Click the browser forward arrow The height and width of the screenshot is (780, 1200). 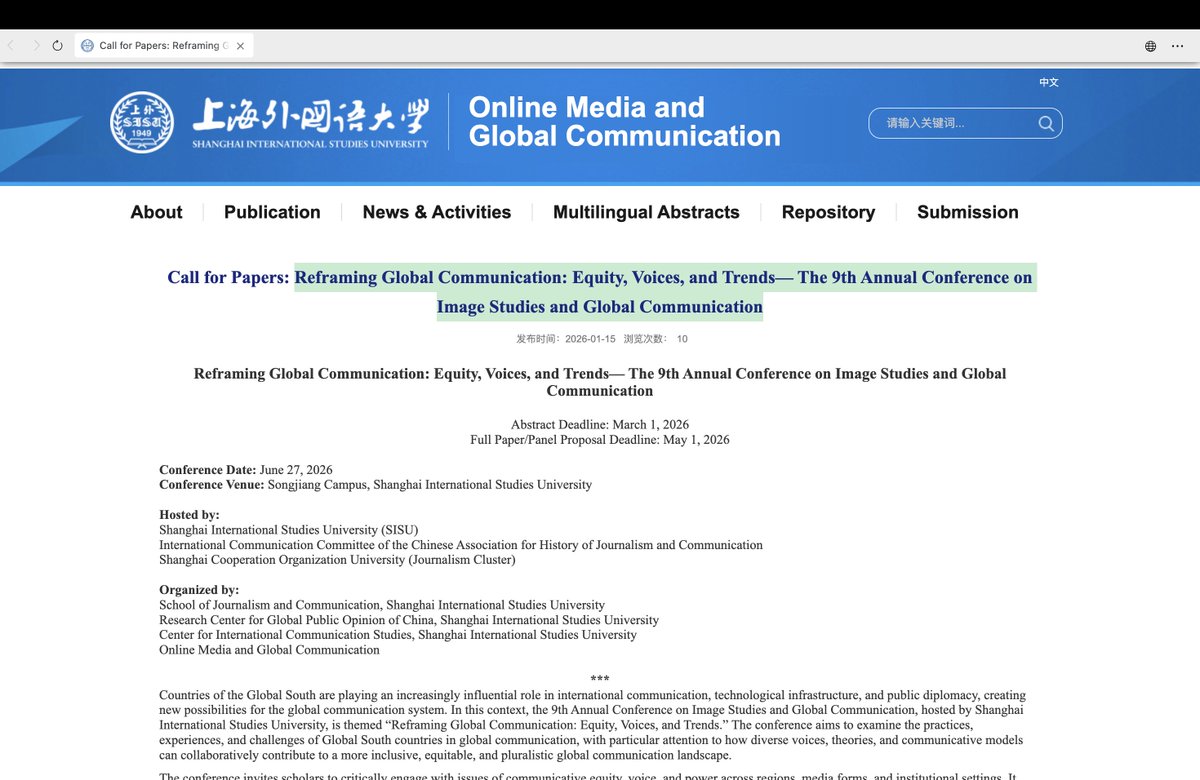point(36,46)
